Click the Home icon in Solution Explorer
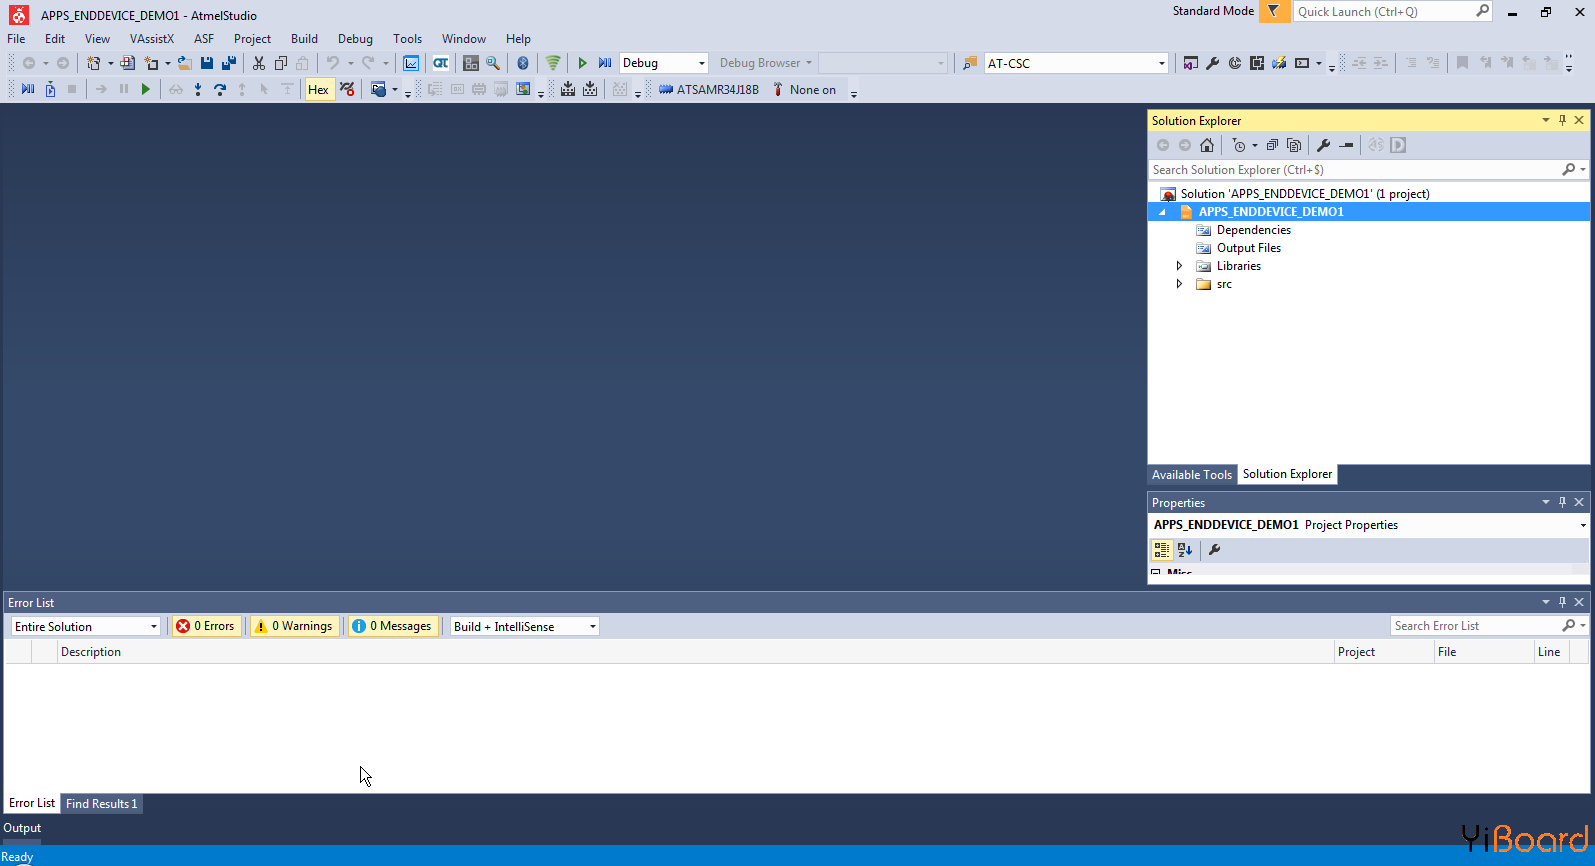The height and width of the screenshot is (866, 1595). (1207, 145)
